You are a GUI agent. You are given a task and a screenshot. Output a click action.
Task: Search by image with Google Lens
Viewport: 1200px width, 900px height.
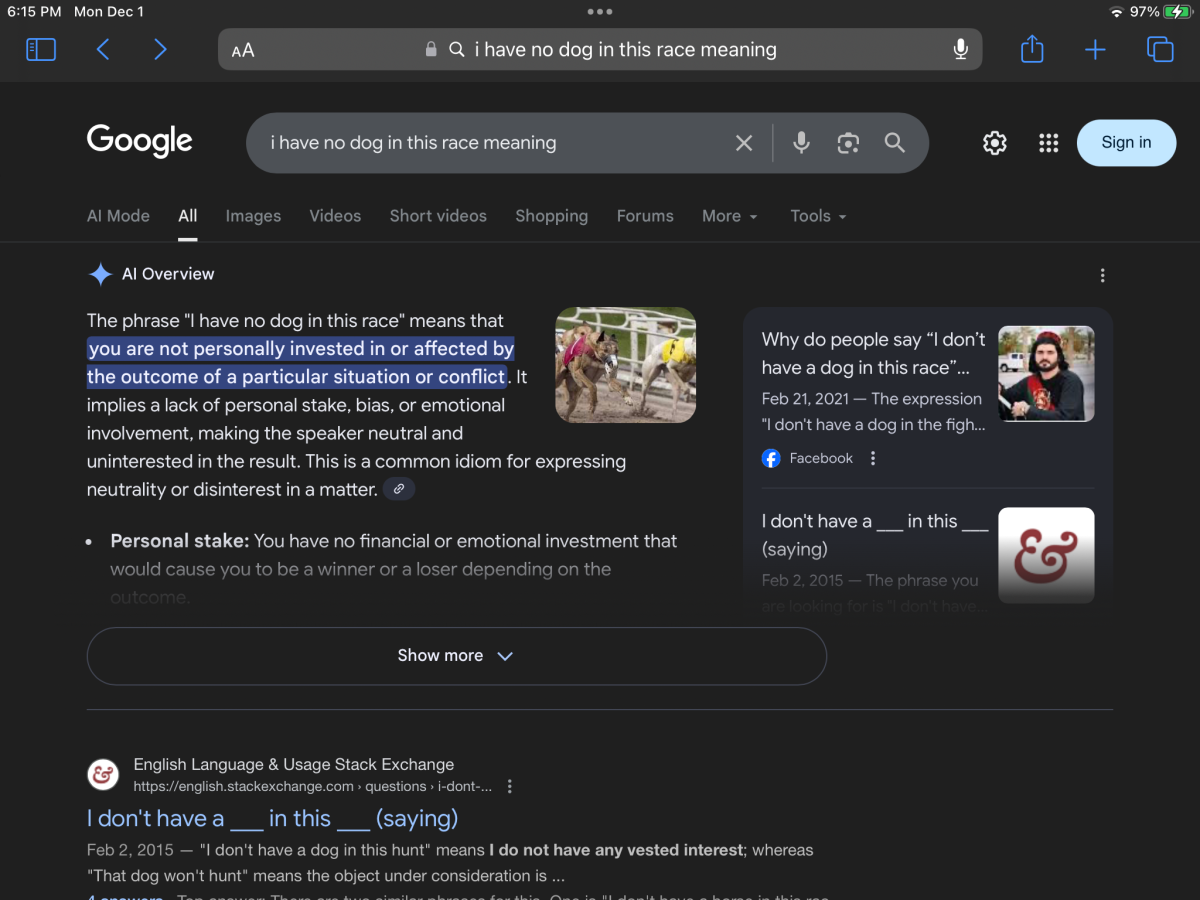[x=848, y=143]
